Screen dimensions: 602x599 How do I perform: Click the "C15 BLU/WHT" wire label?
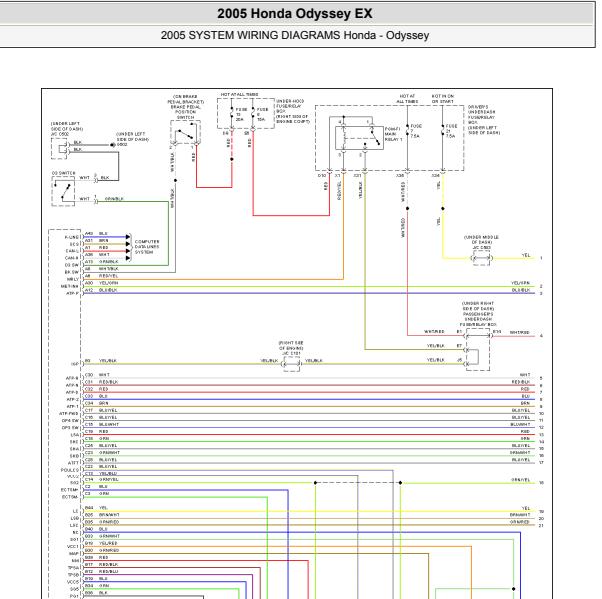tap(102, 424)
